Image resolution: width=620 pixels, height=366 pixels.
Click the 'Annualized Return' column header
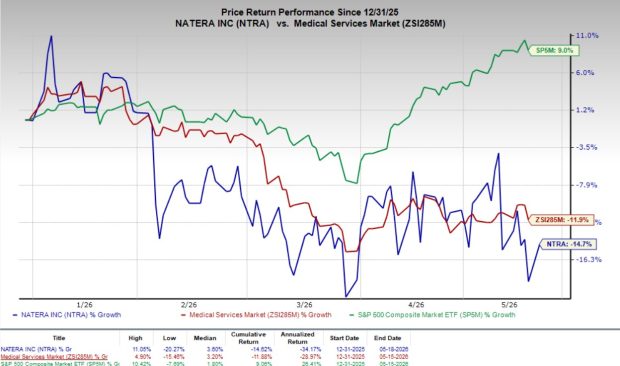(297, 338)
